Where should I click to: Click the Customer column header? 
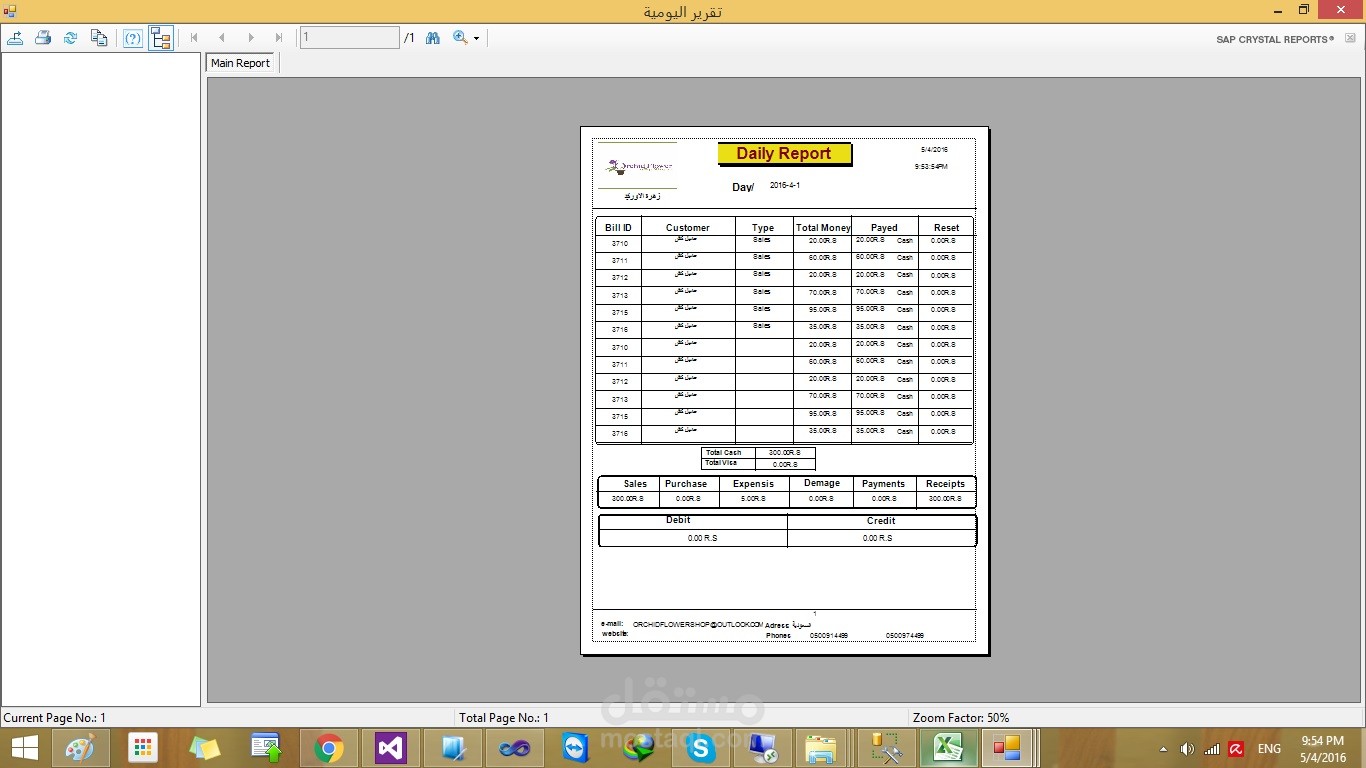[688, 228]
